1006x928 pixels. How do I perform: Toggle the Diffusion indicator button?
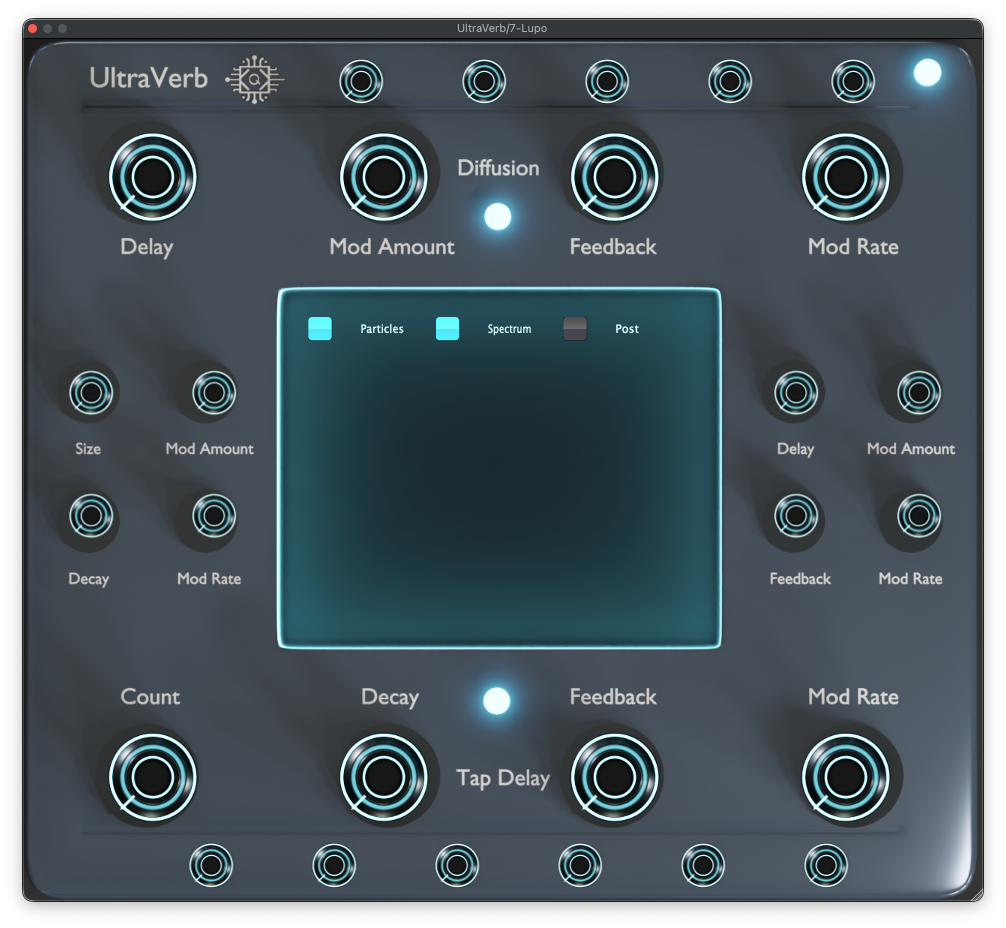point(497,216)
